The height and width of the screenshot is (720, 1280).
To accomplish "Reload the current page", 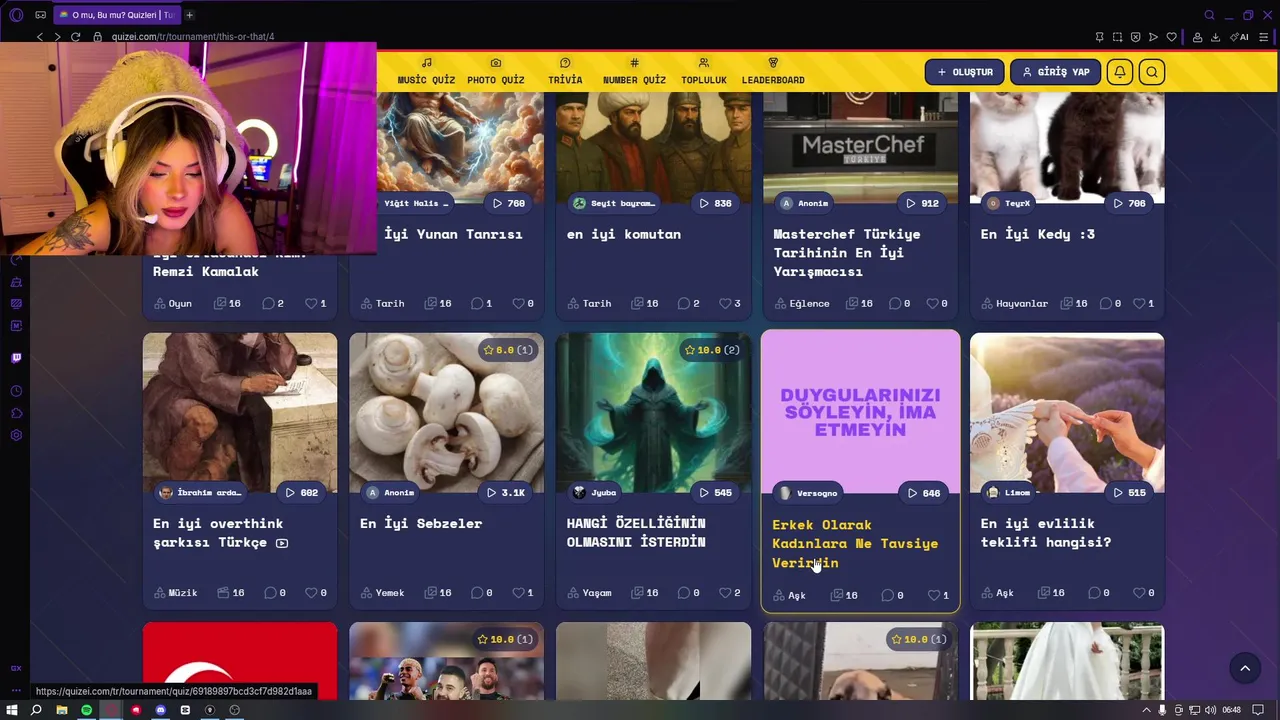I will coord(75,37).
